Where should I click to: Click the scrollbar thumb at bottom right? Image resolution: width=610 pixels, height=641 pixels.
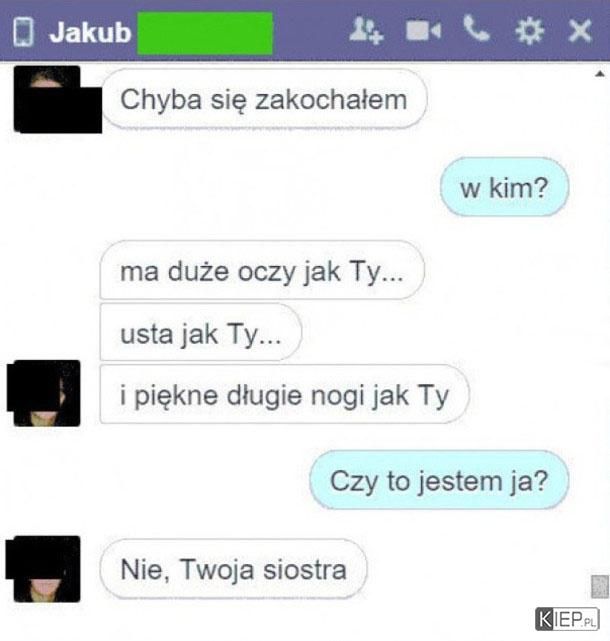(600, 586)
